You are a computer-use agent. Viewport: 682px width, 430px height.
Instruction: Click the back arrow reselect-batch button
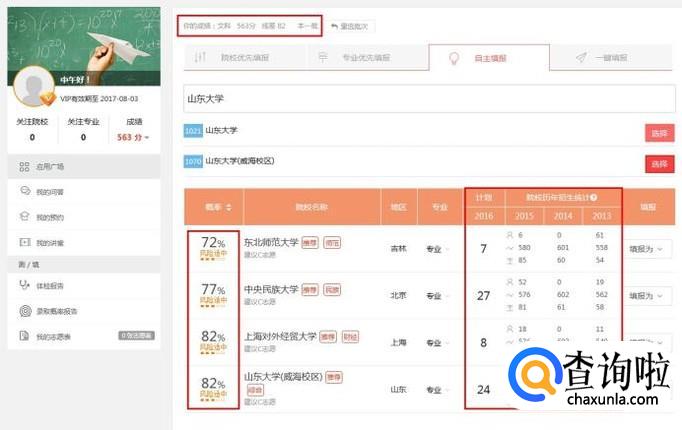[349, 27]
